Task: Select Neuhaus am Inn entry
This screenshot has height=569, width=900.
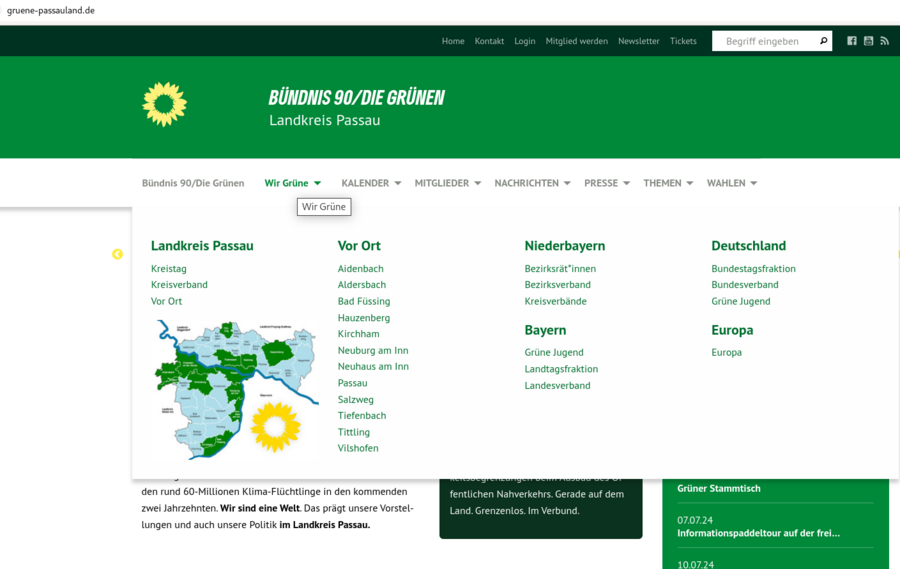Action: click(x=373, y=366)
